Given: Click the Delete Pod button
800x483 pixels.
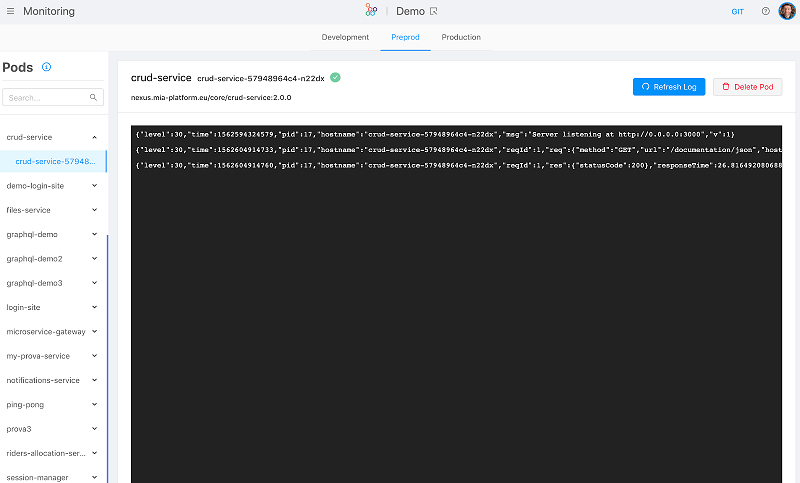Looking at the screenshot, I should [747, 87].
